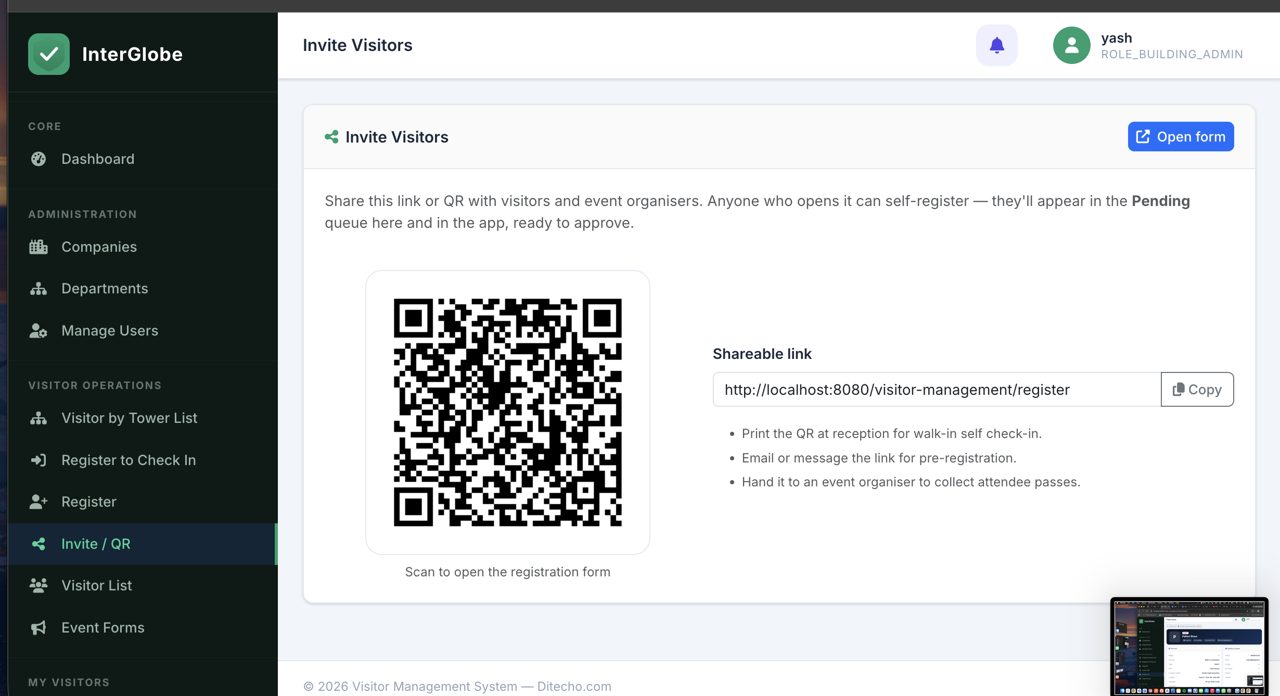The height and width of the screenshot is (696, 1280).
Task: Click the Open form button
Action: point(1181,137)
